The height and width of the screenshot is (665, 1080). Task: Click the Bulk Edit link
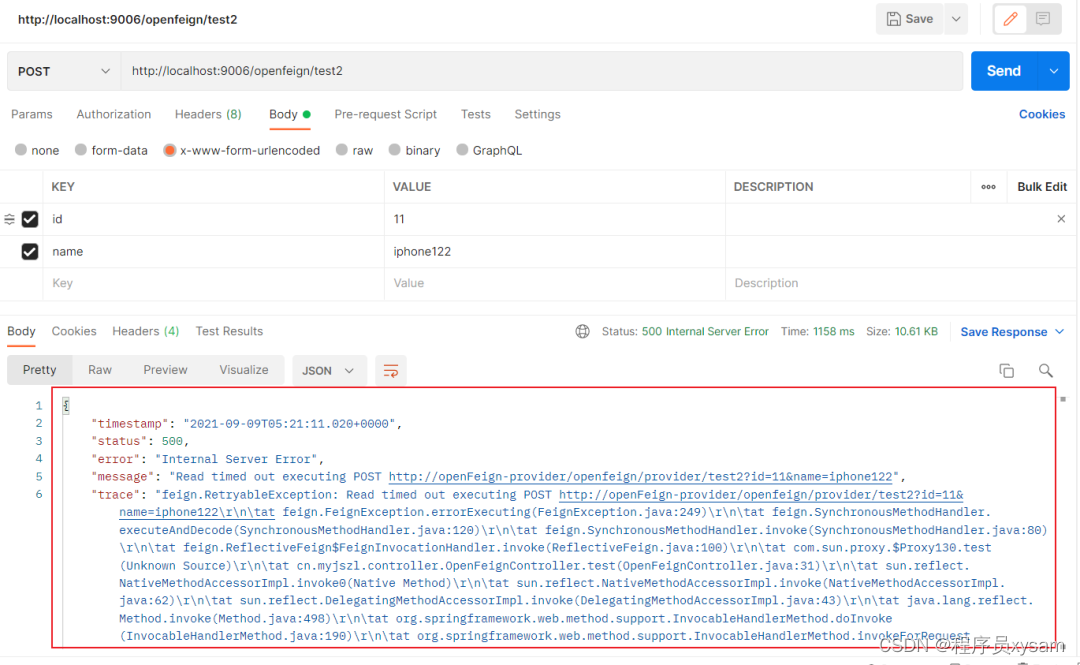1041,187
